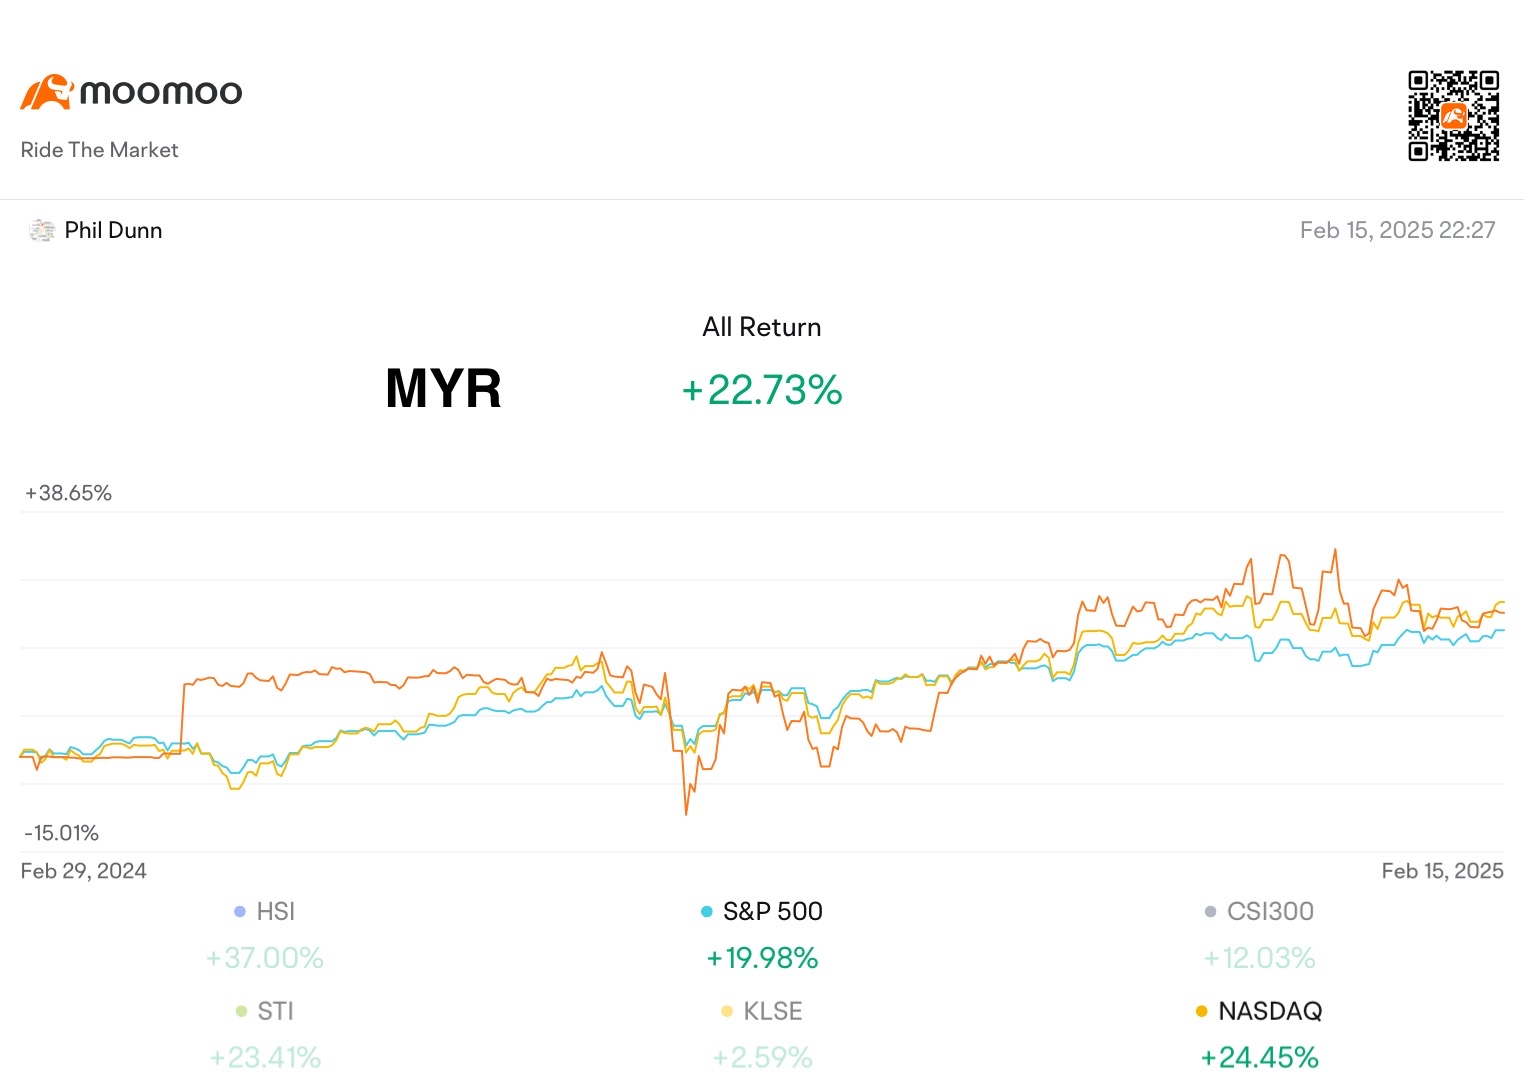Click the Feb 29, 2024 start date
This screenshot has height=1076, width=1524.
point(83,871)
